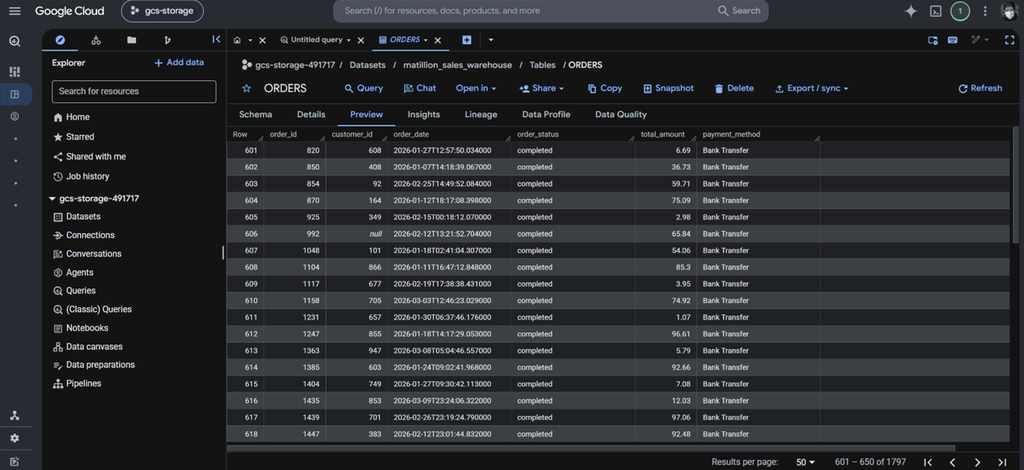This screenshot has height=470, width=1024.
Task: Activate Cloud Shell terminal icon
Action: tap(936, 11)
